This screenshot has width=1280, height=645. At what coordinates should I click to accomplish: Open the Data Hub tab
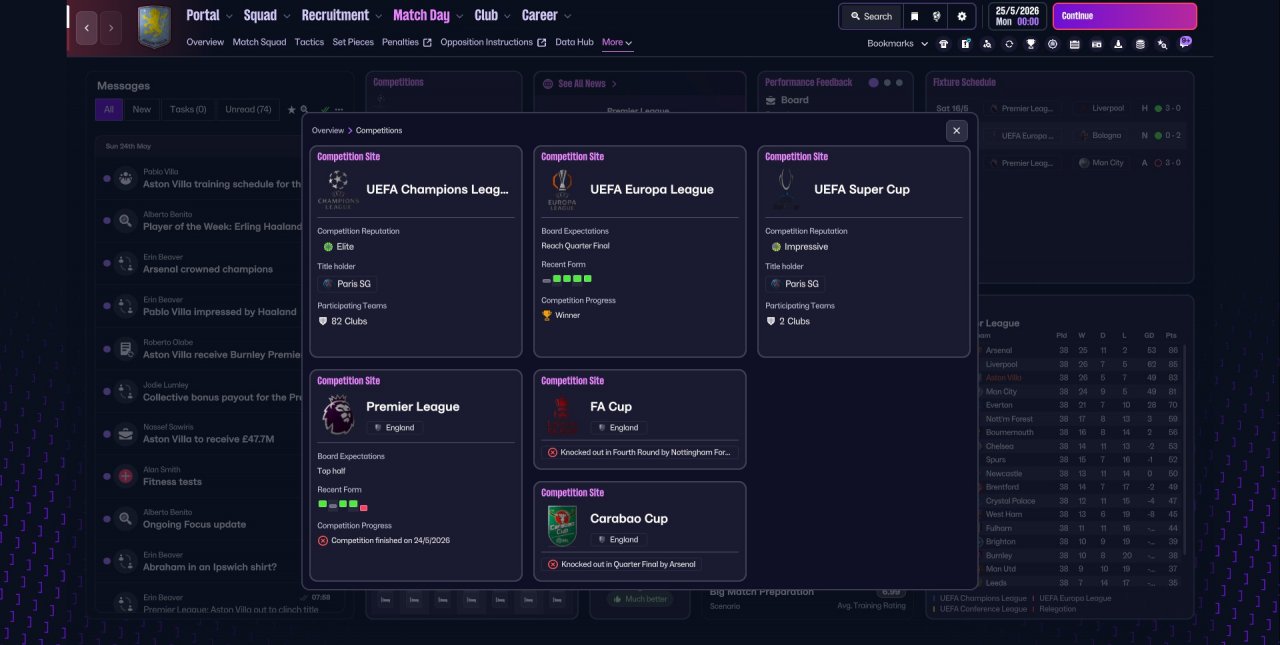pos(574,42)
